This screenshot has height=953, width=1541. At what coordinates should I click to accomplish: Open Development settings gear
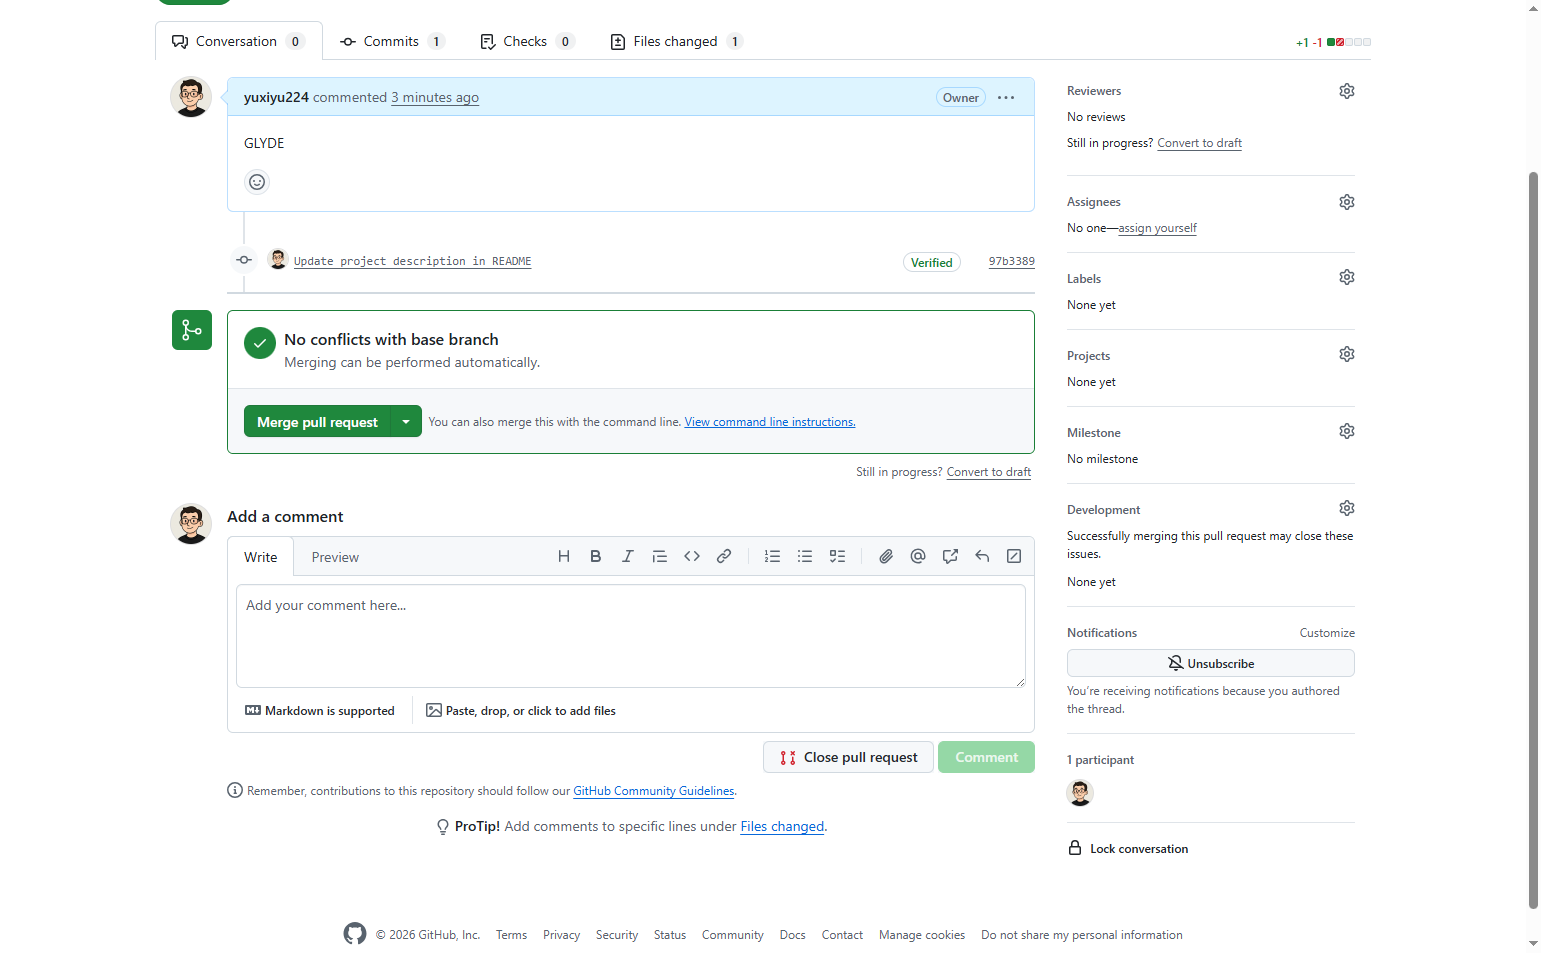point(1347,508)
